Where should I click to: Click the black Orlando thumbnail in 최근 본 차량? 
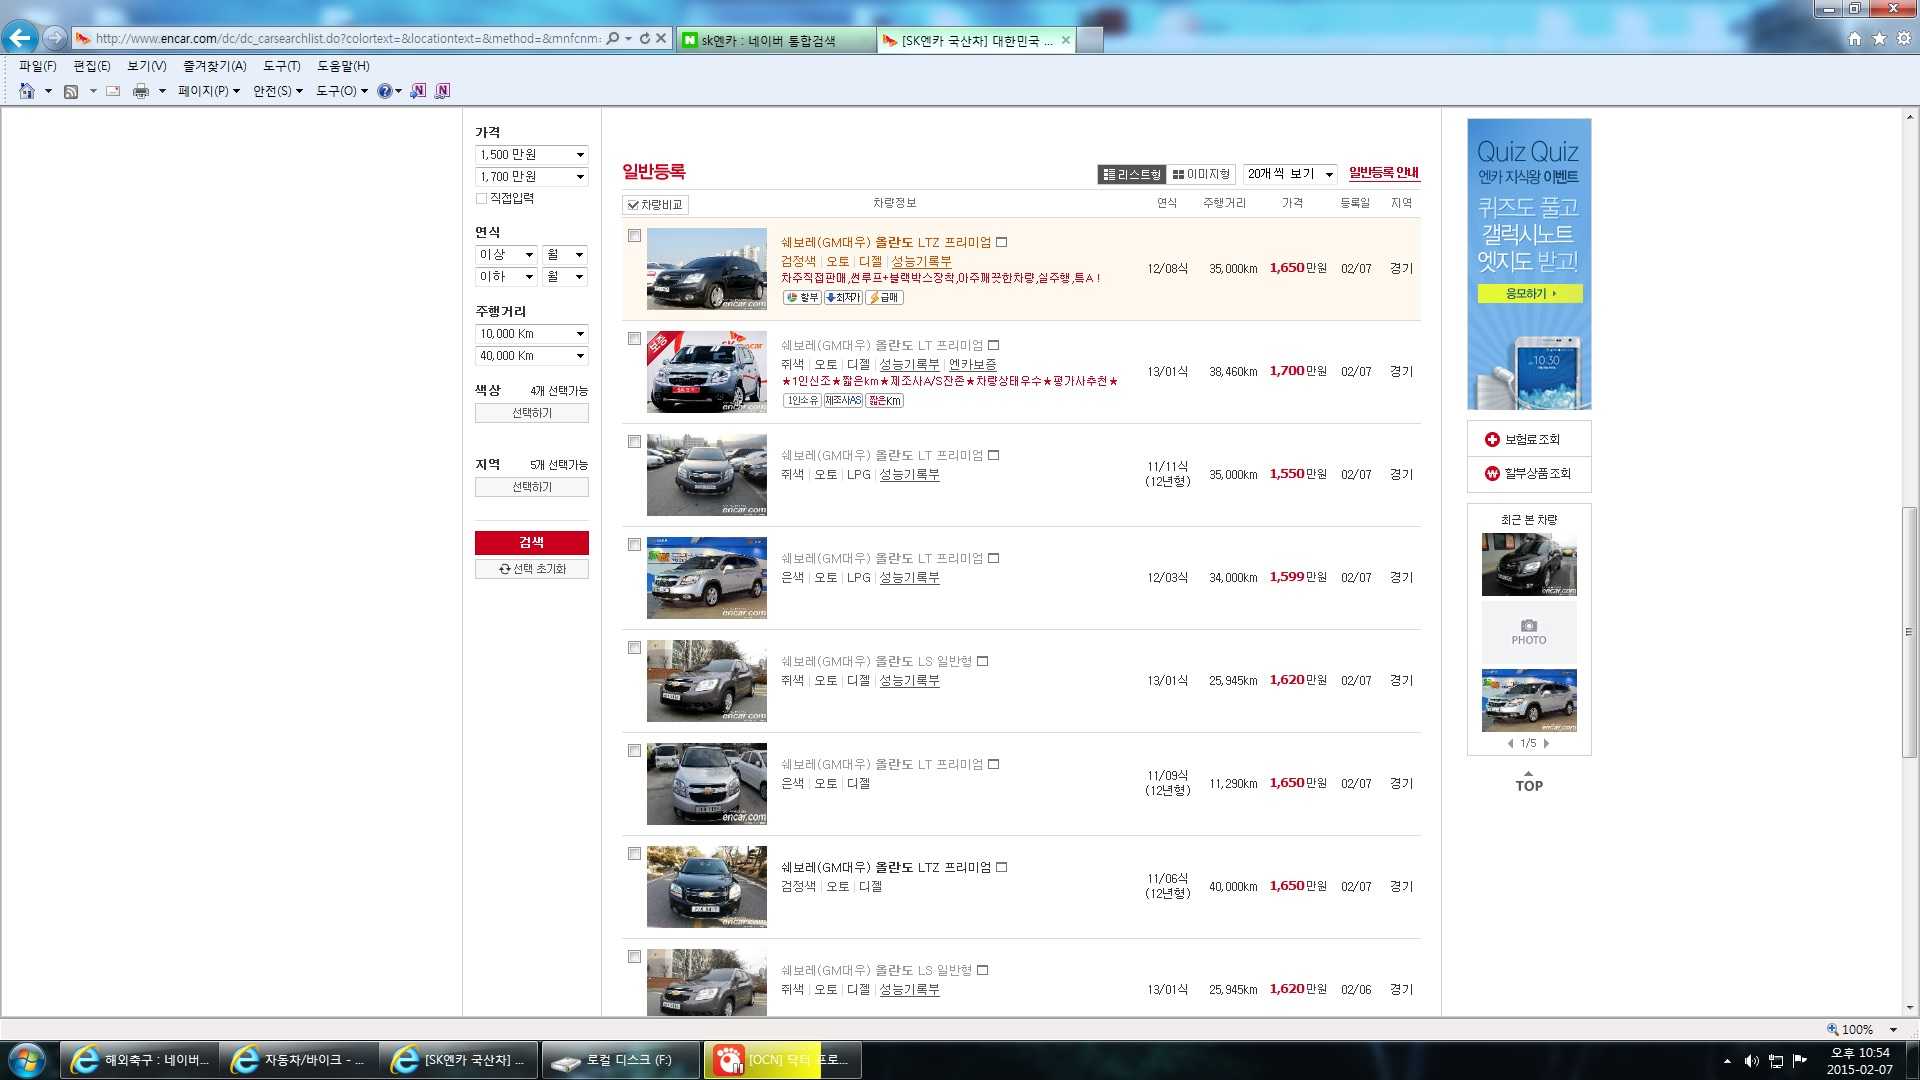(1529, 565)
